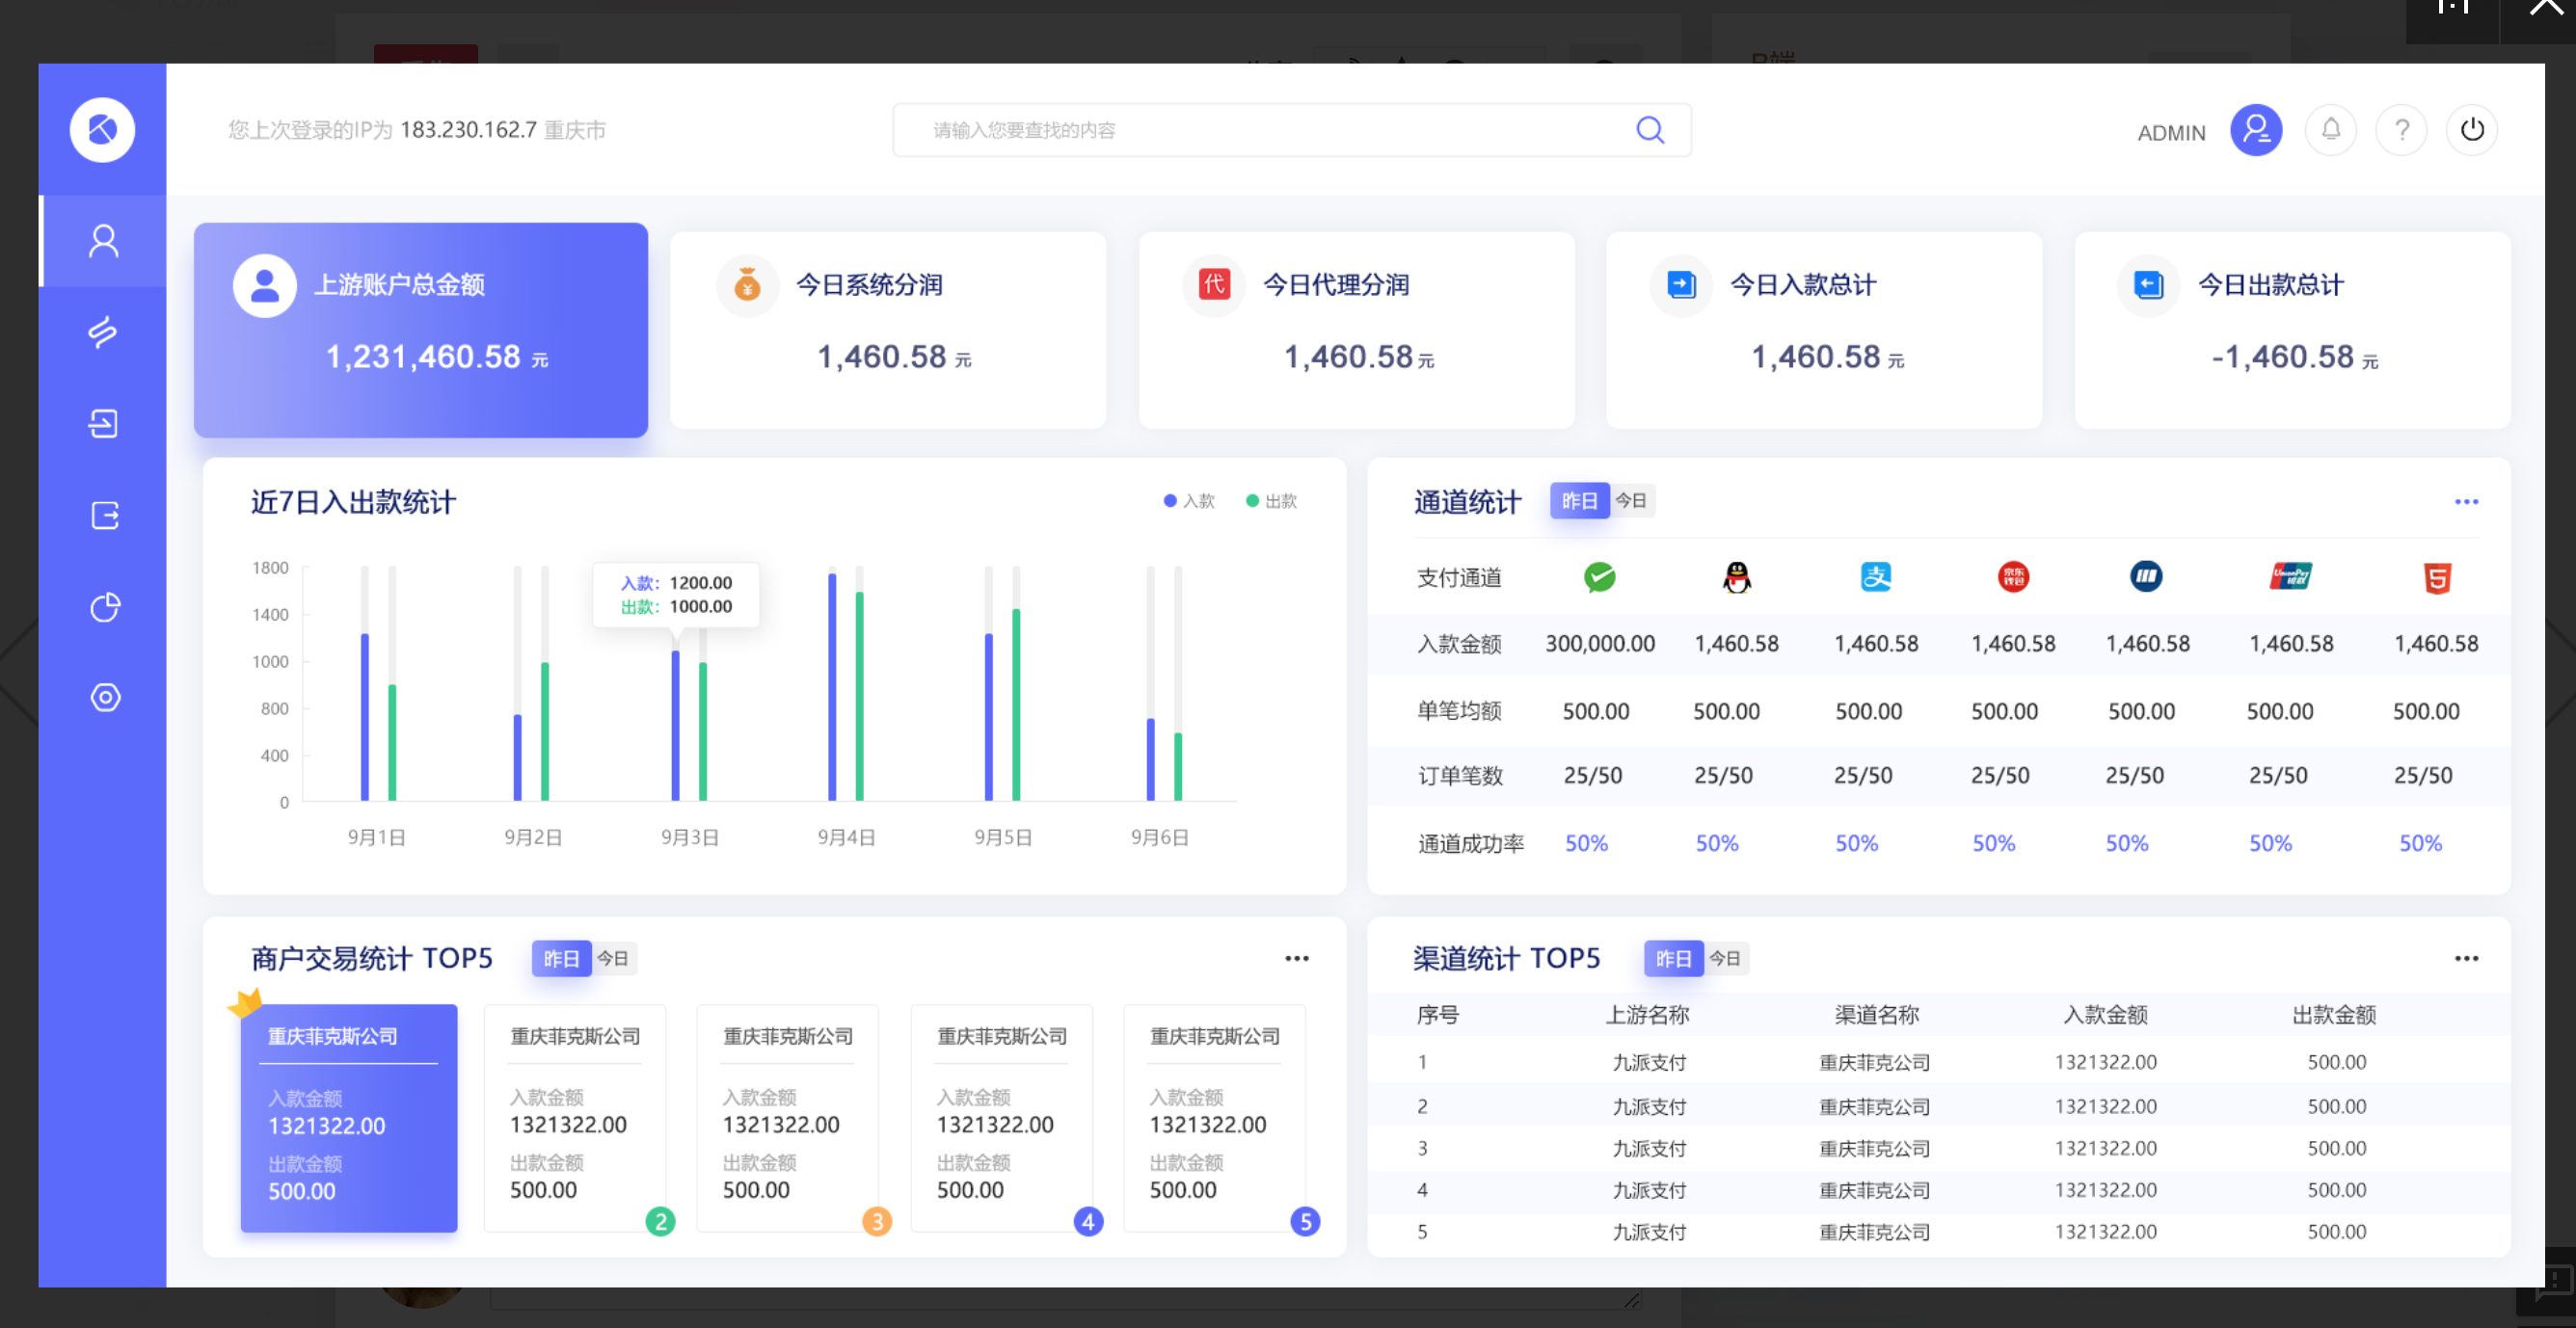
Task: Open the pie chart statistics sidebar icon
Action: 104,607
